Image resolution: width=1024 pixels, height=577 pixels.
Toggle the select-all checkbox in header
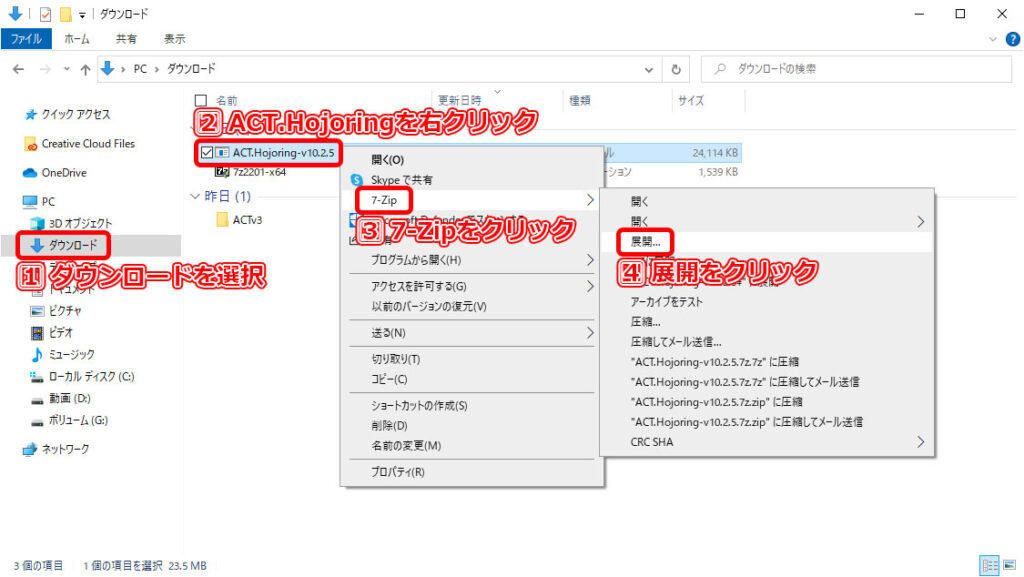[x=200, y=101]
